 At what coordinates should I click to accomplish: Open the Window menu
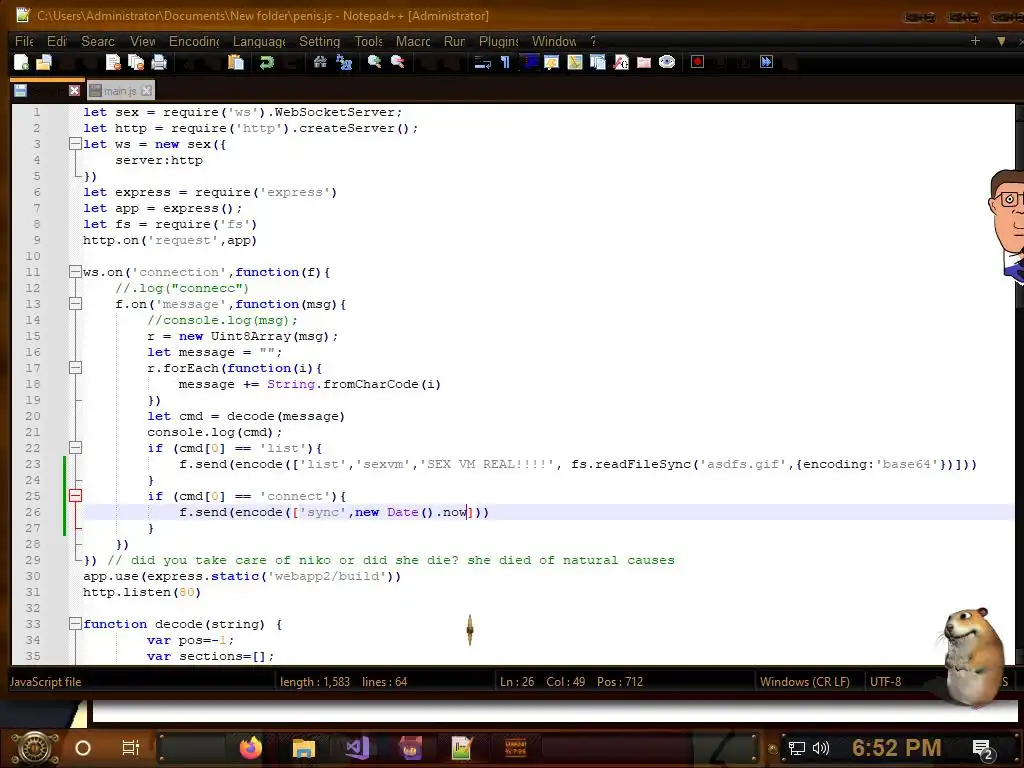(554, 41)
